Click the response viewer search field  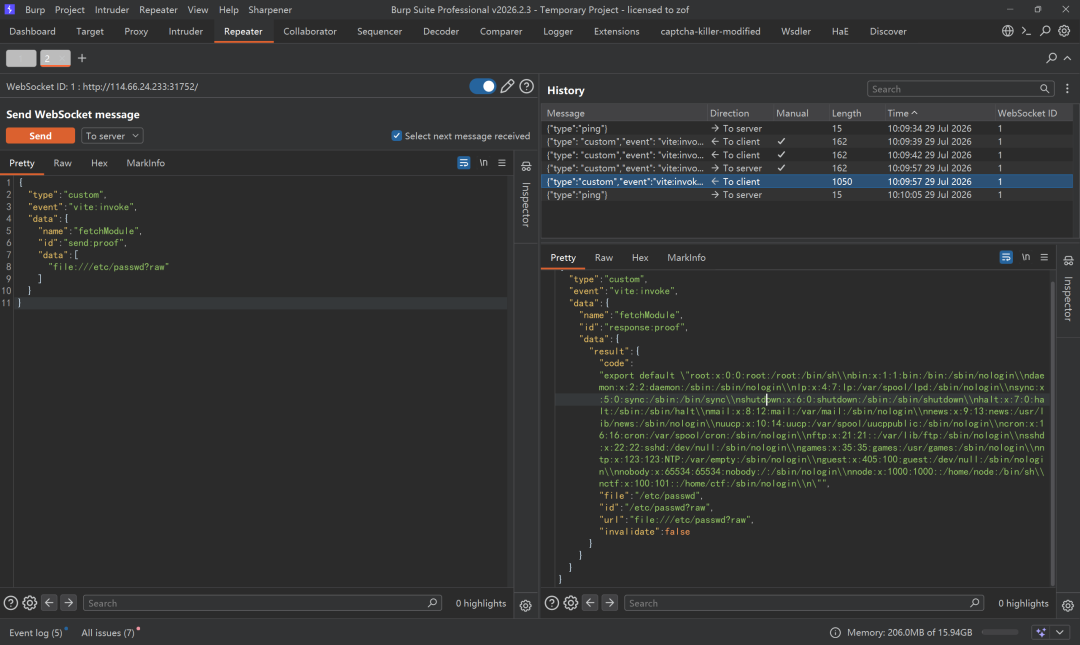coord(803,603)
